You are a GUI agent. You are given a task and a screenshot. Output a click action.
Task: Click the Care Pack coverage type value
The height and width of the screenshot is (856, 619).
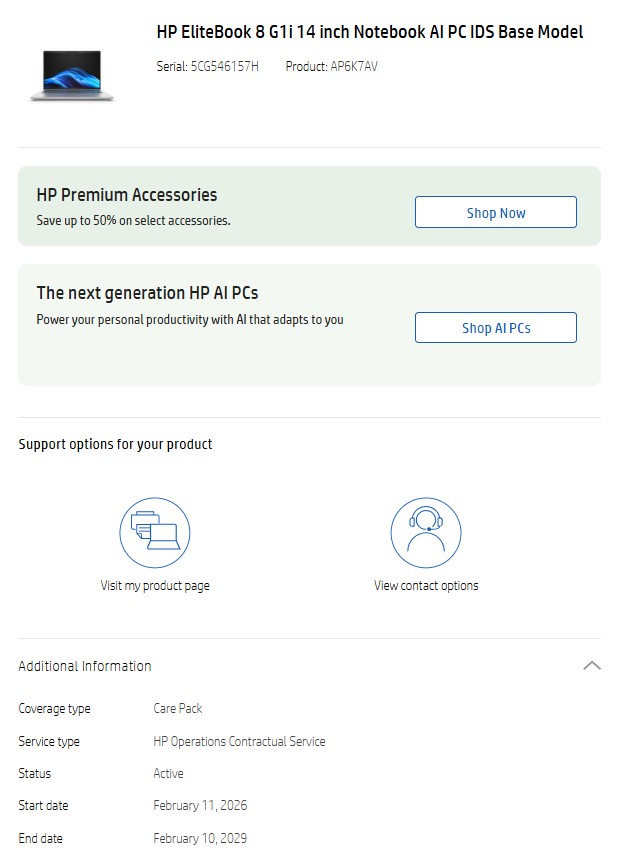(x=178, y=708)
